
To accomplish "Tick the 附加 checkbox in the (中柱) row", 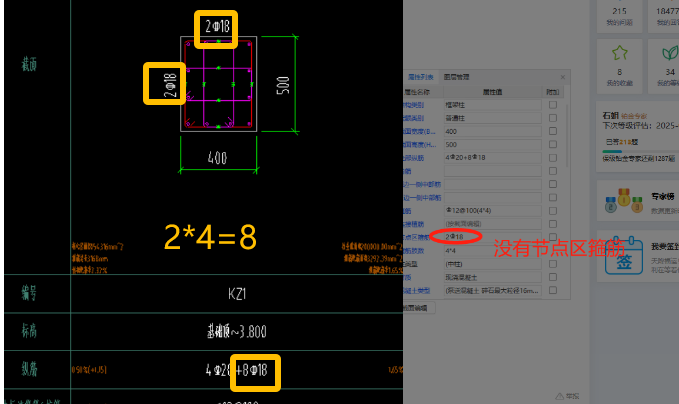I will (553, 264).
